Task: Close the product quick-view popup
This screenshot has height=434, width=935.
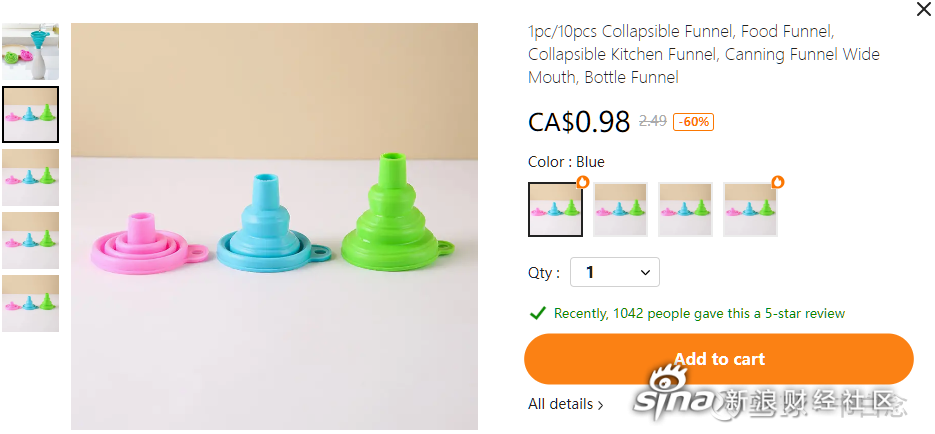Action: (923, 8)
